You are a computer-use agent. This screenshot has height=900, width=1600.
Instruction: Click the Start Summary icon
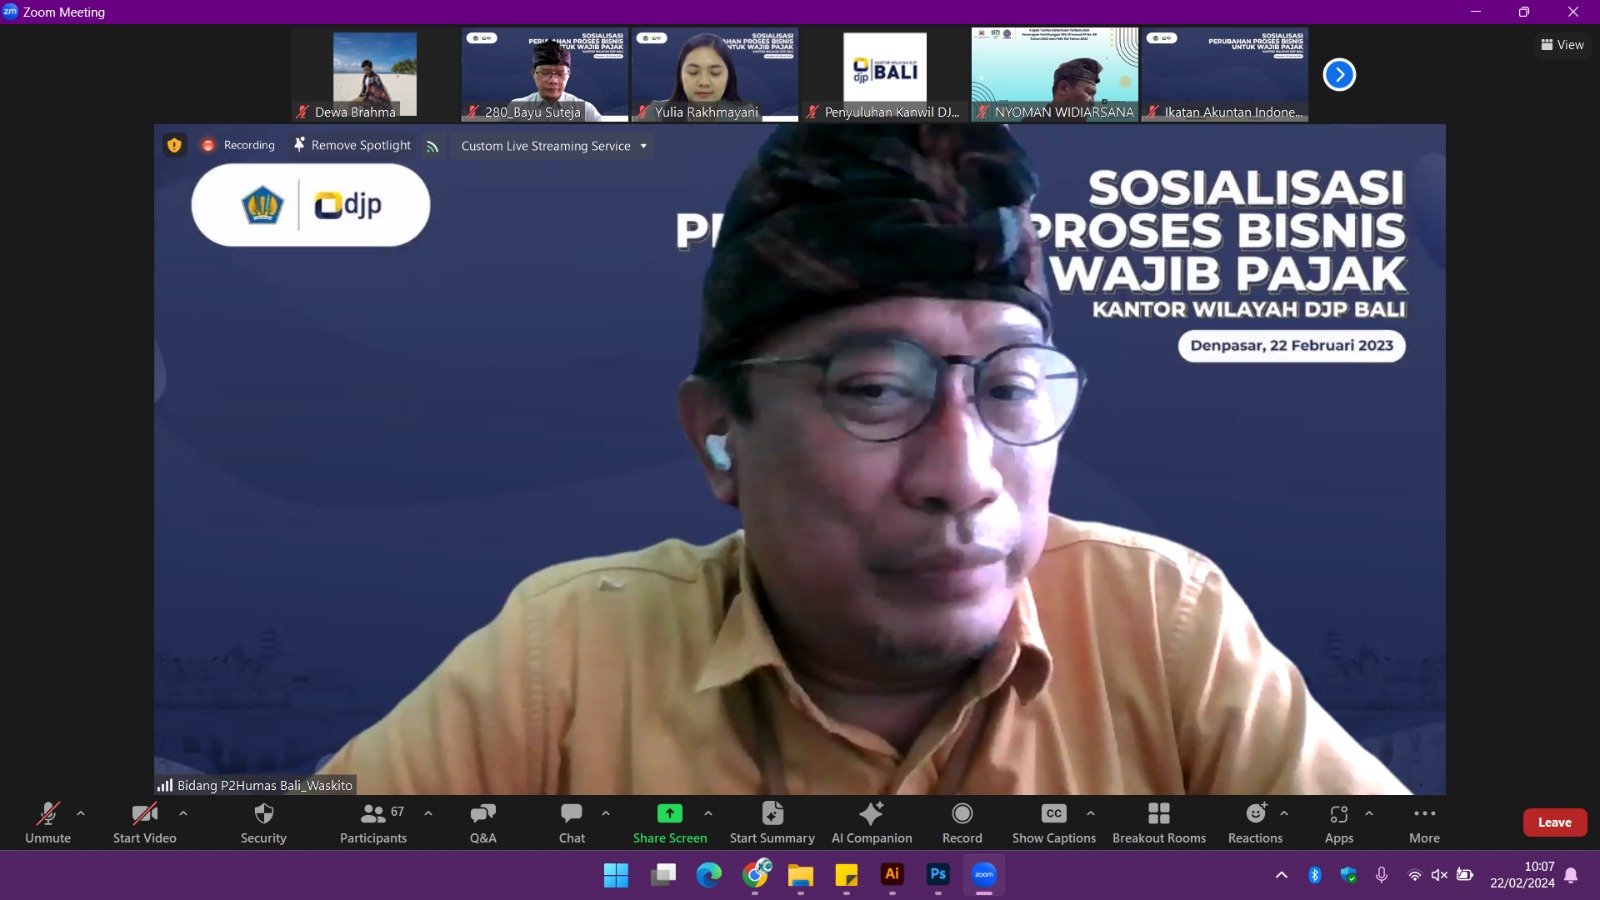pyautogui.click(x=772, y=813)
